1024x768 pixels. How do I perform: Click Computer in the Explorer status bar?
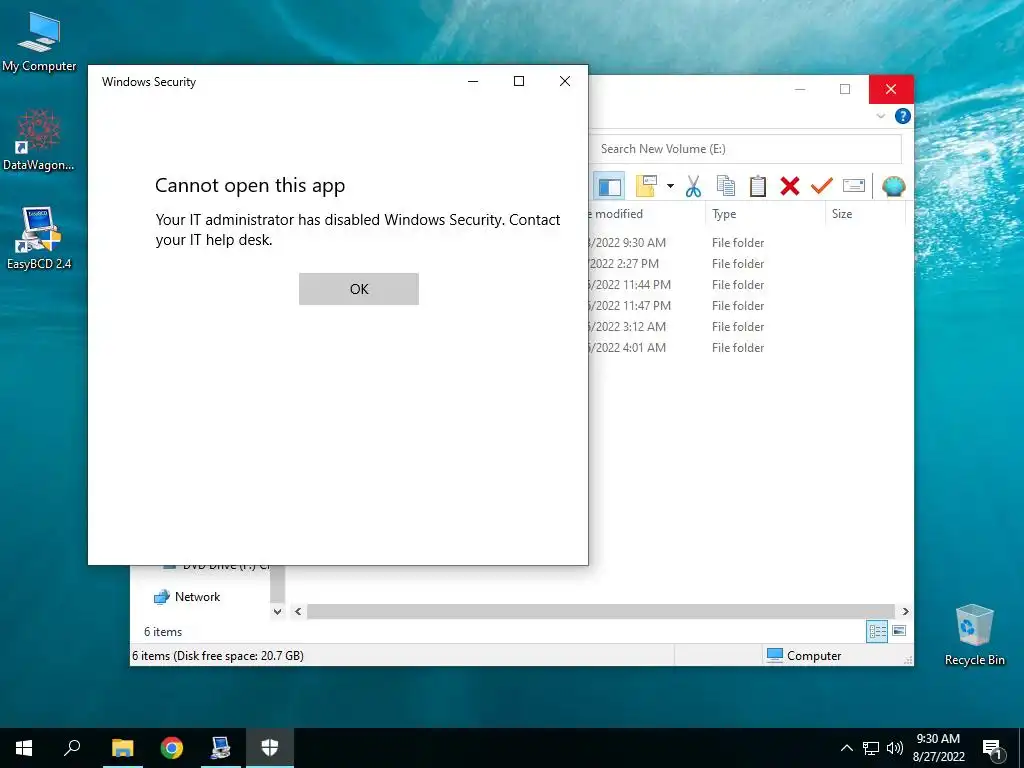tap(804, 656)
